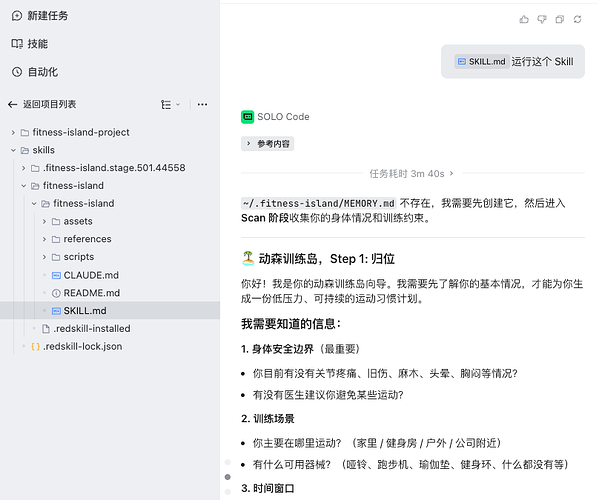Click the .fitness-island.stage.501.44558 folder icon
This screenshot has width=598, height=500.
[x=35, y=168]
